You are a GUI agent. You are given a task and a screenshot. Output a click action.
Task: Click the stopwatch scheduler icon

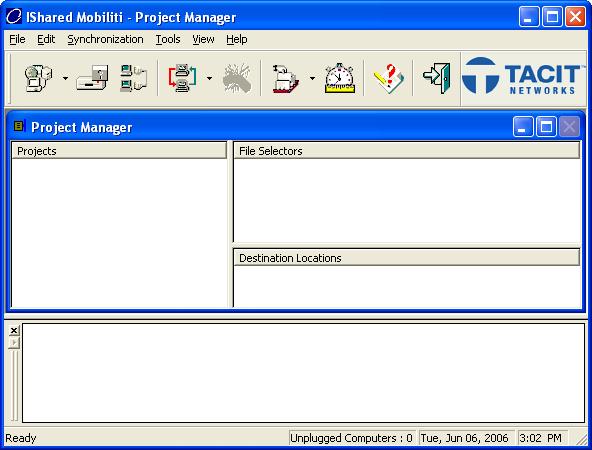click(x=339, y=78)
